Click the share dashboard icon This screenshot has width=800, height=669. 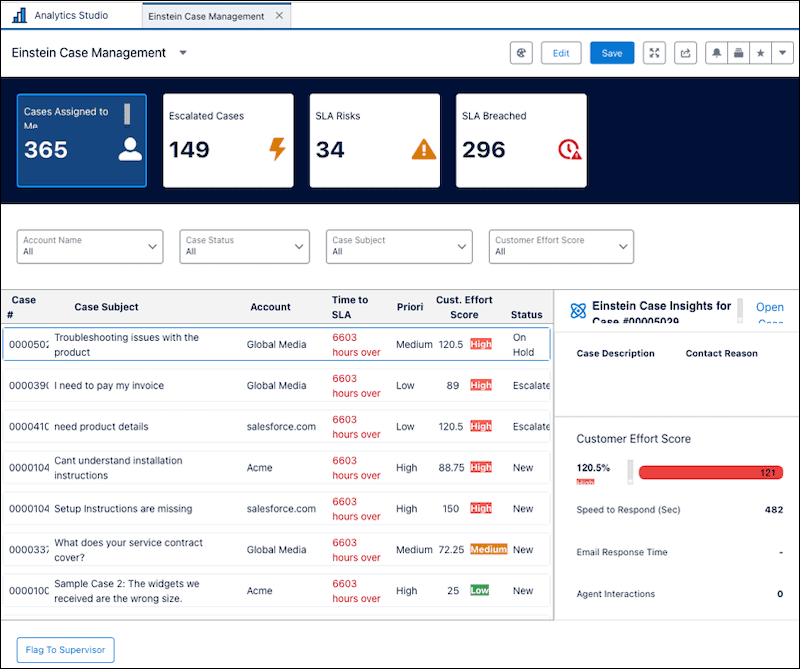pyautogui.click(x=685, y=53)
